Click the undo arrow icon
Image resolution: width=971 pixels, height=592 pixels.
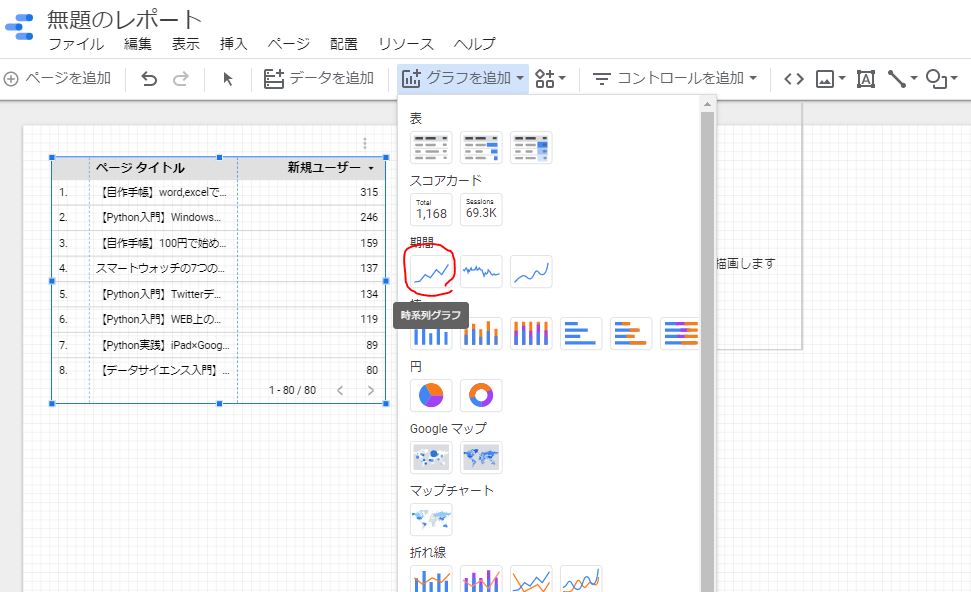point(149,79)
